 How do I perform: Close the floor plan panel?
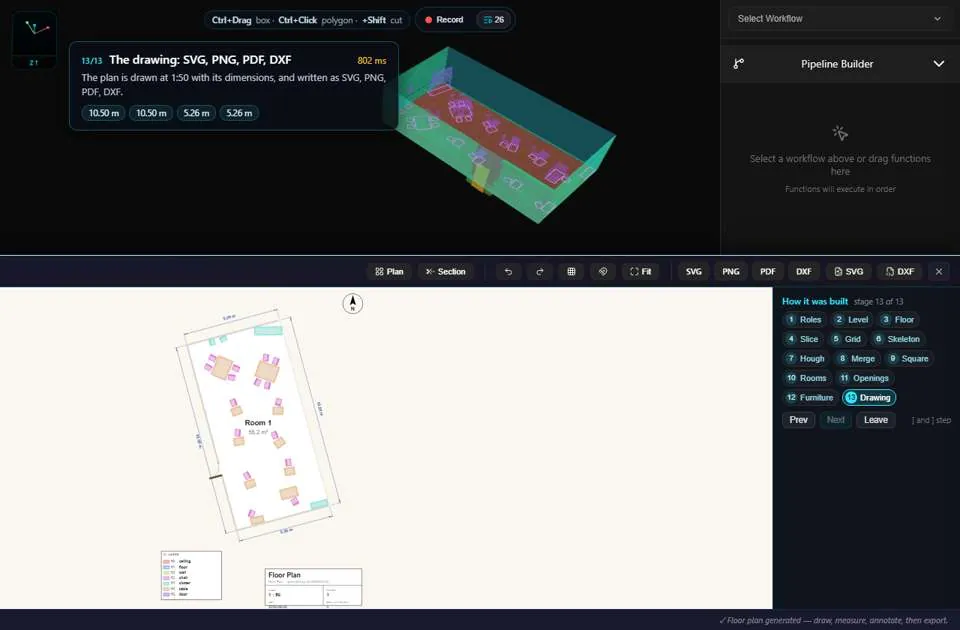(x=939, y=271)
